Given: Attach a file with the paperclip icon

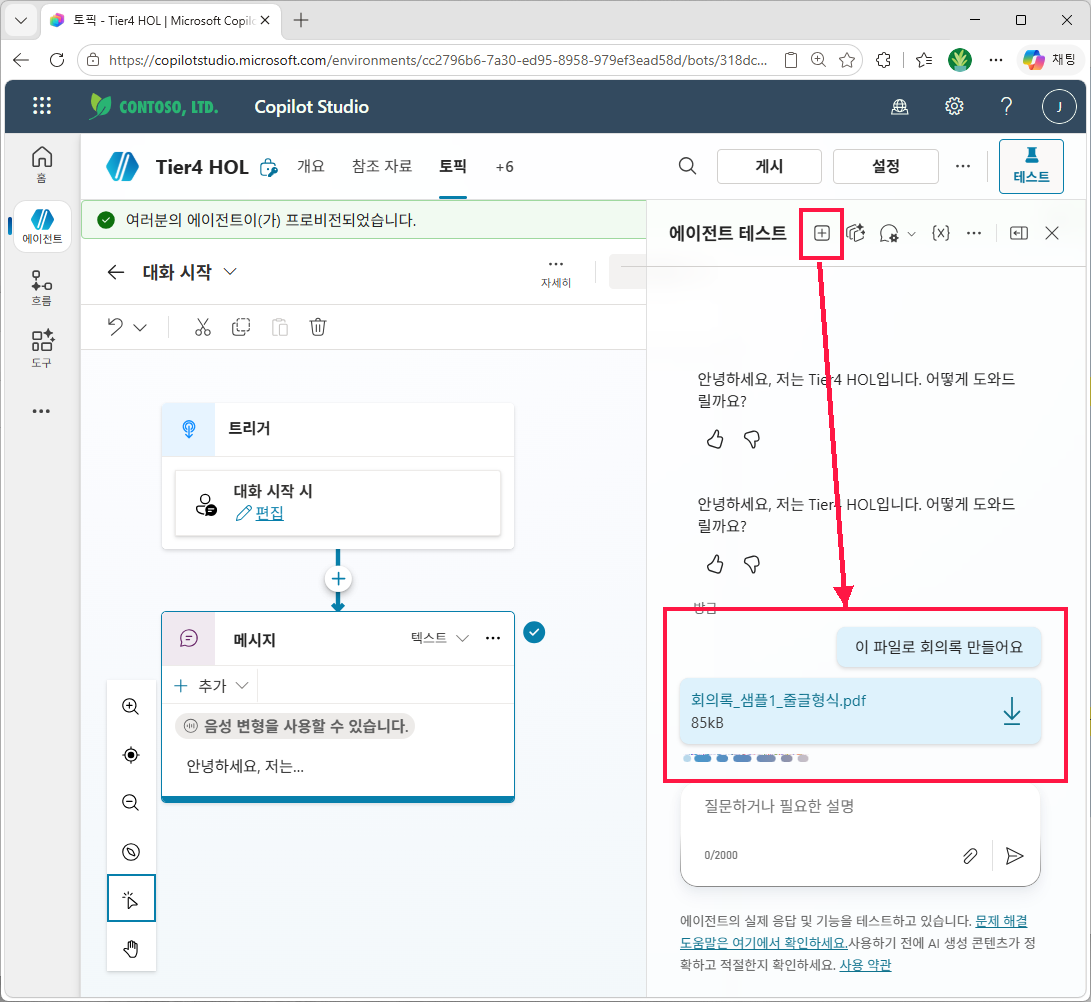Looking at the screenshot, I should coord(970,856).
